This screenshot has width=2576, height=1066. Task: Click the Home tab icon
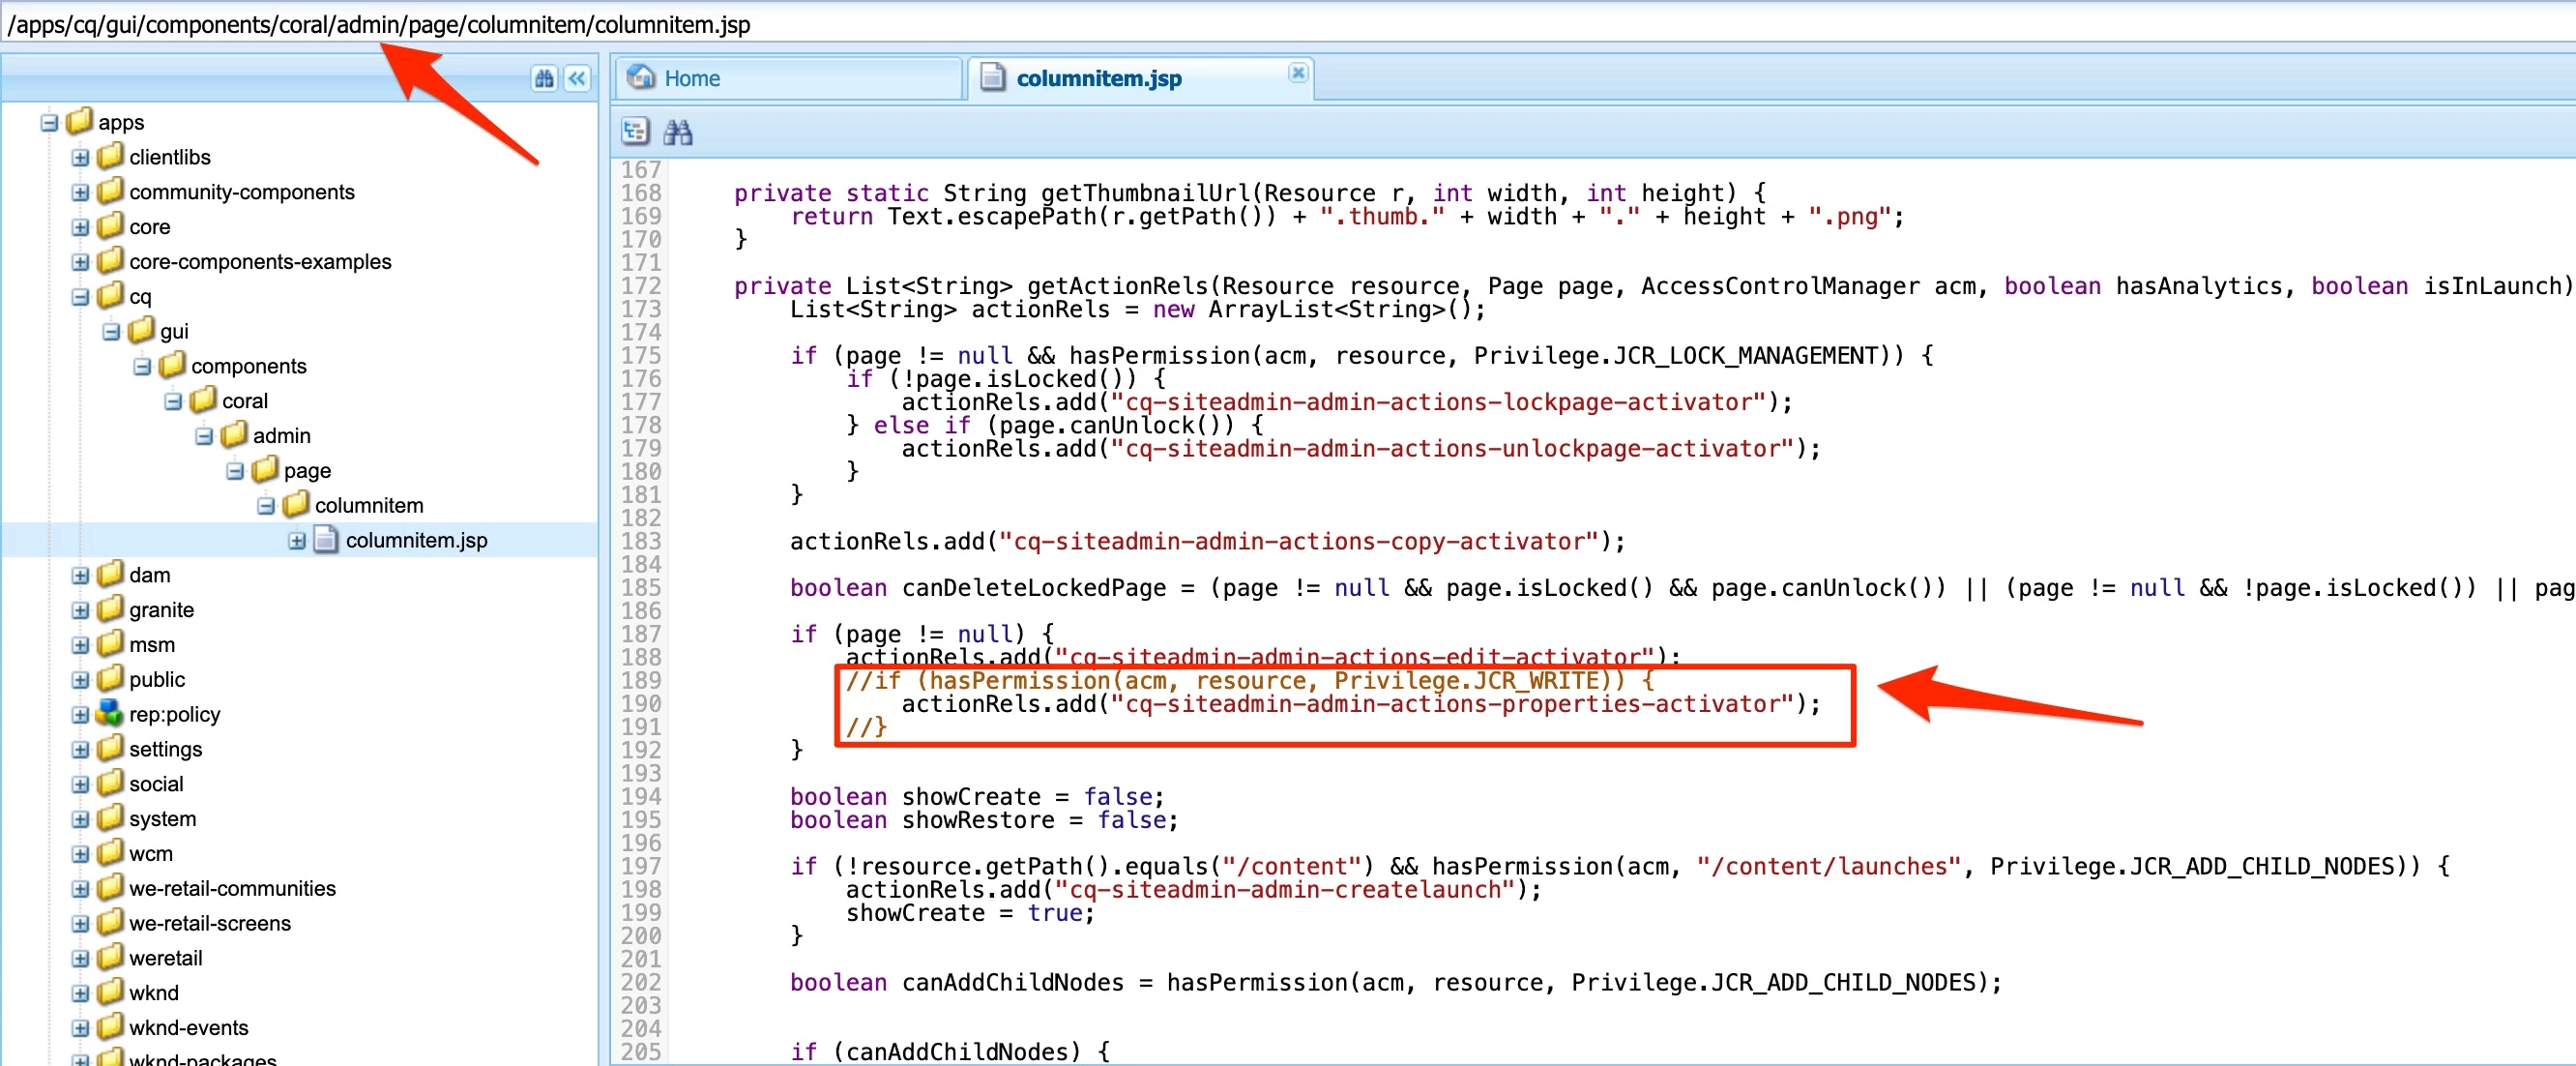point(641,77)
